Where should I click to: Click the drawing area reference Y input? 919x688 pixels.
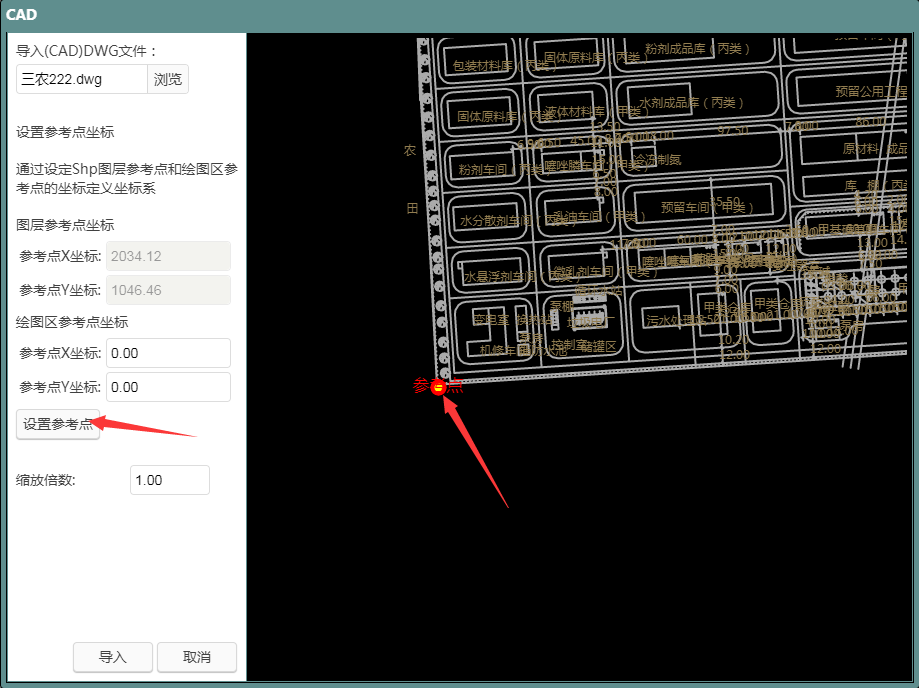[x=168, y=387]
